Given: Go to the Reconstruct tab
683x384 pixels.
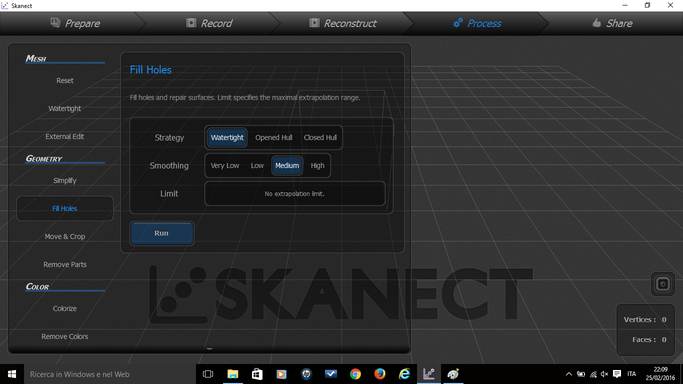Looking at the screenshot, I should point(343,23).
